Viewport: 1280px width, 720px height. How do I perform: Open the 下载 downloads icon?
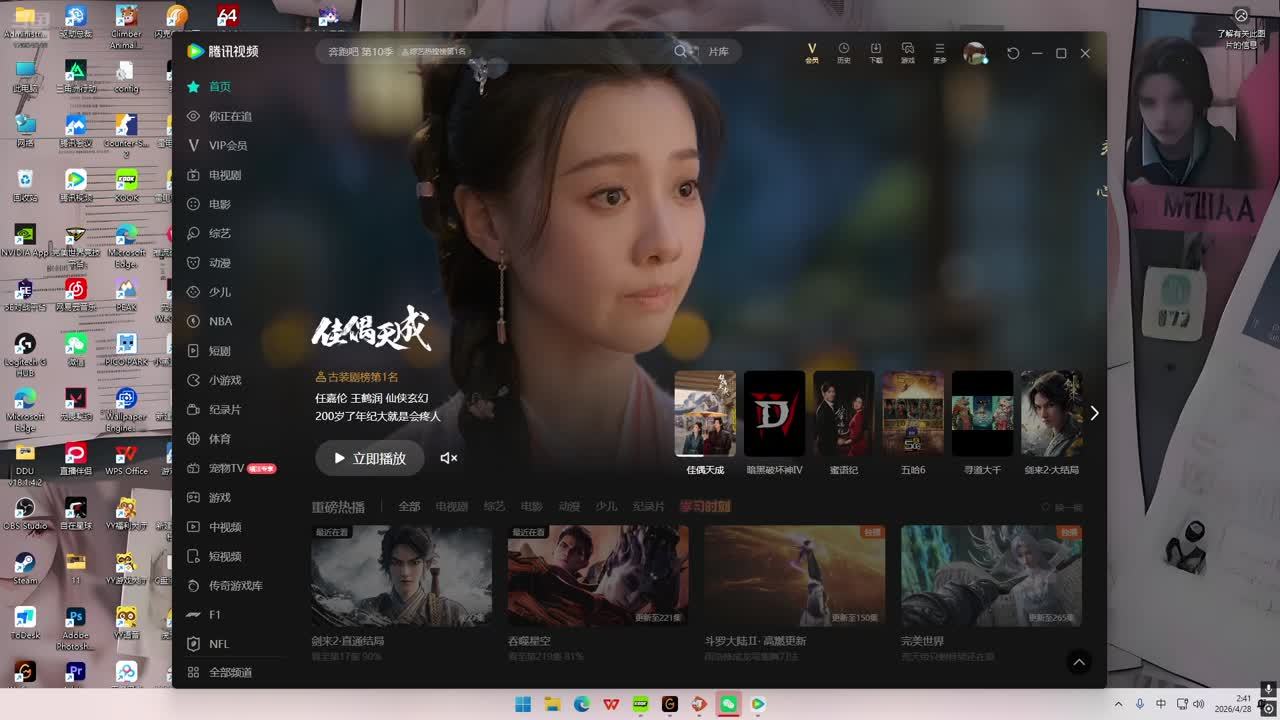(x=875, y=53)
